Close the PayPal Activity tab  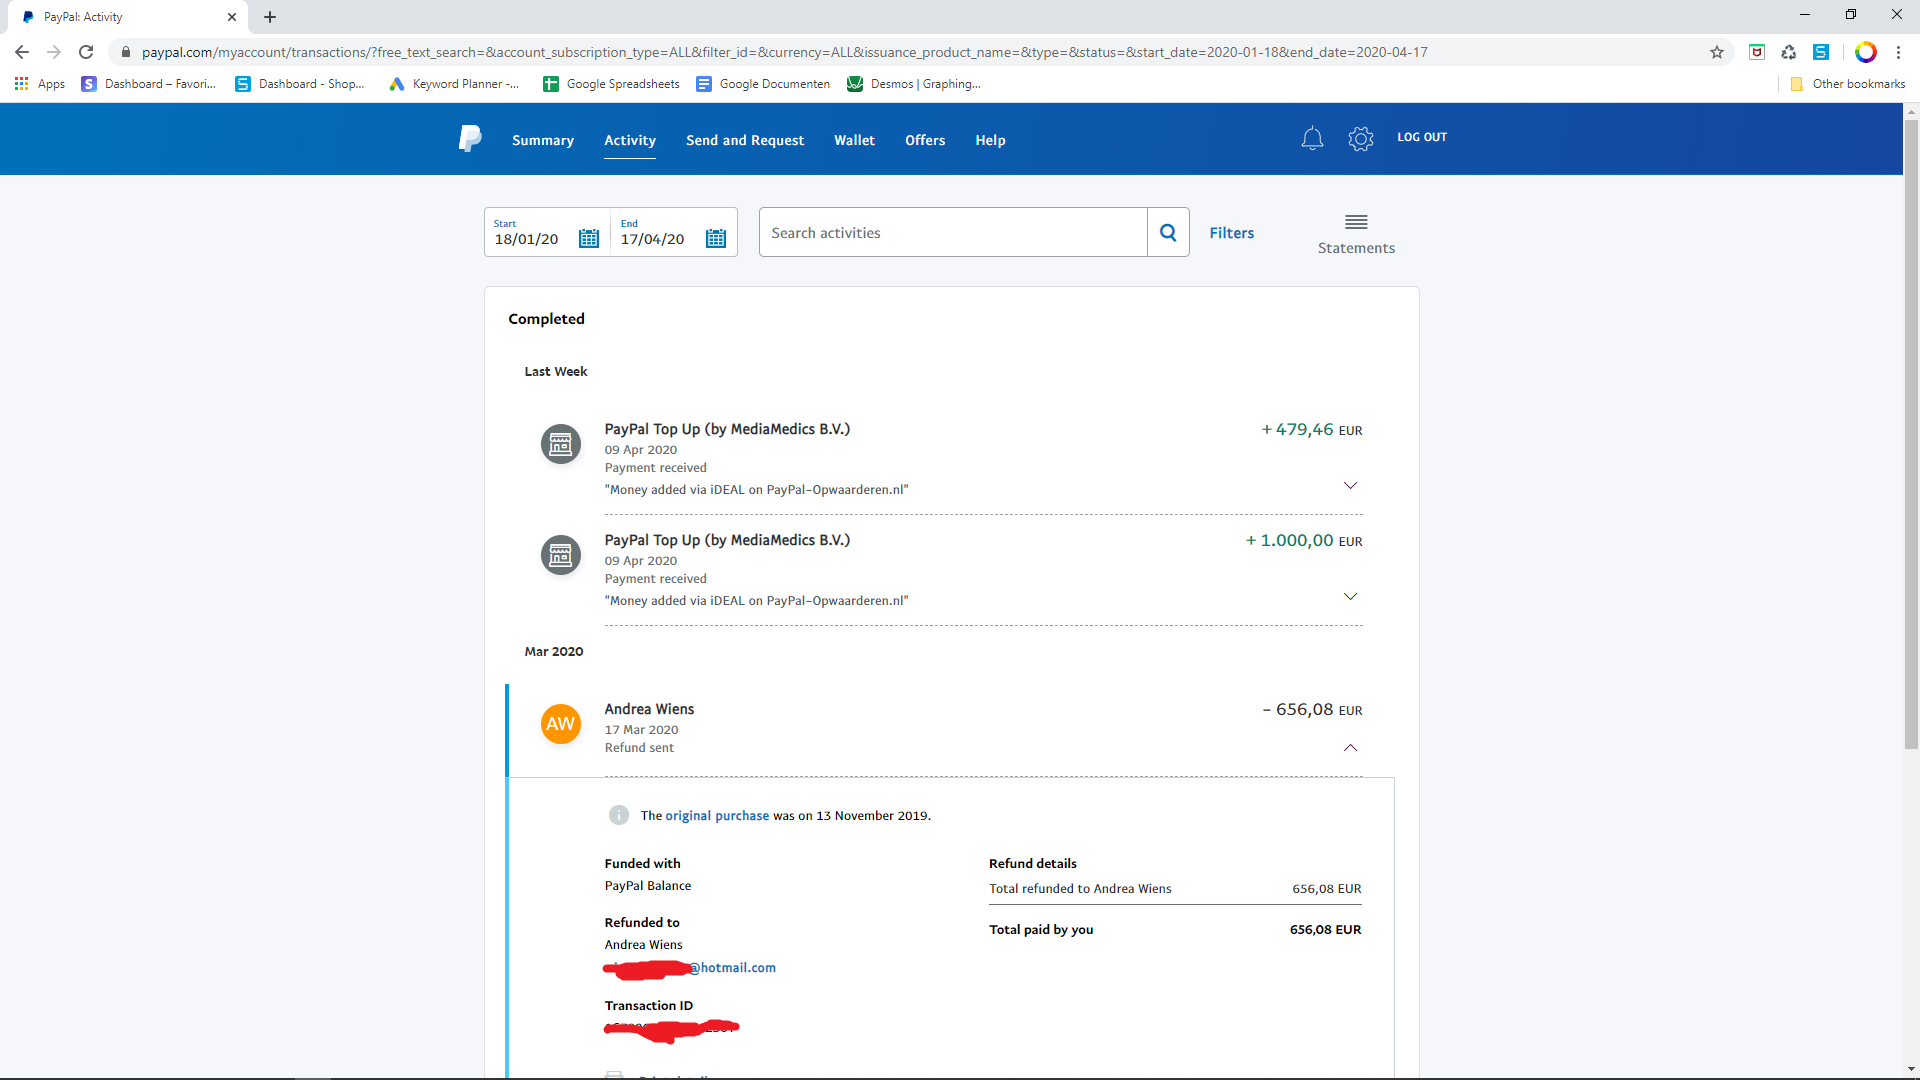pyautogui.click(x=232, y=17)
